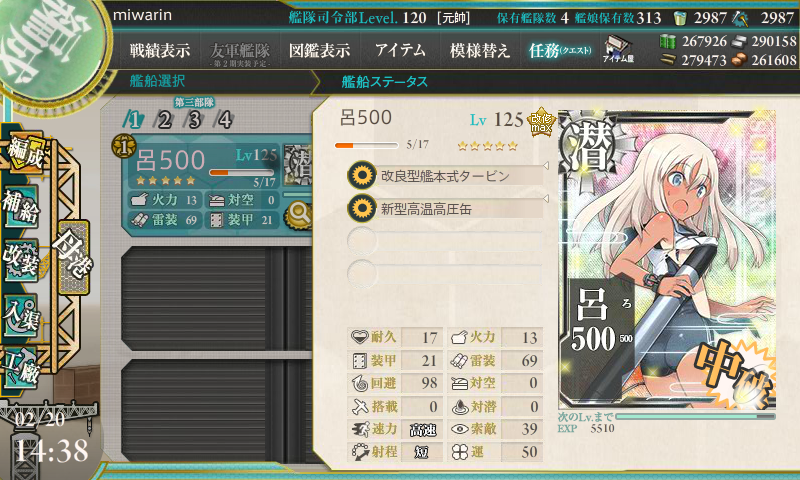The height and width of the screenshot is (480, 800).
Task: Open the 入渠 docking side icon
Action: (x=21, y=315)
